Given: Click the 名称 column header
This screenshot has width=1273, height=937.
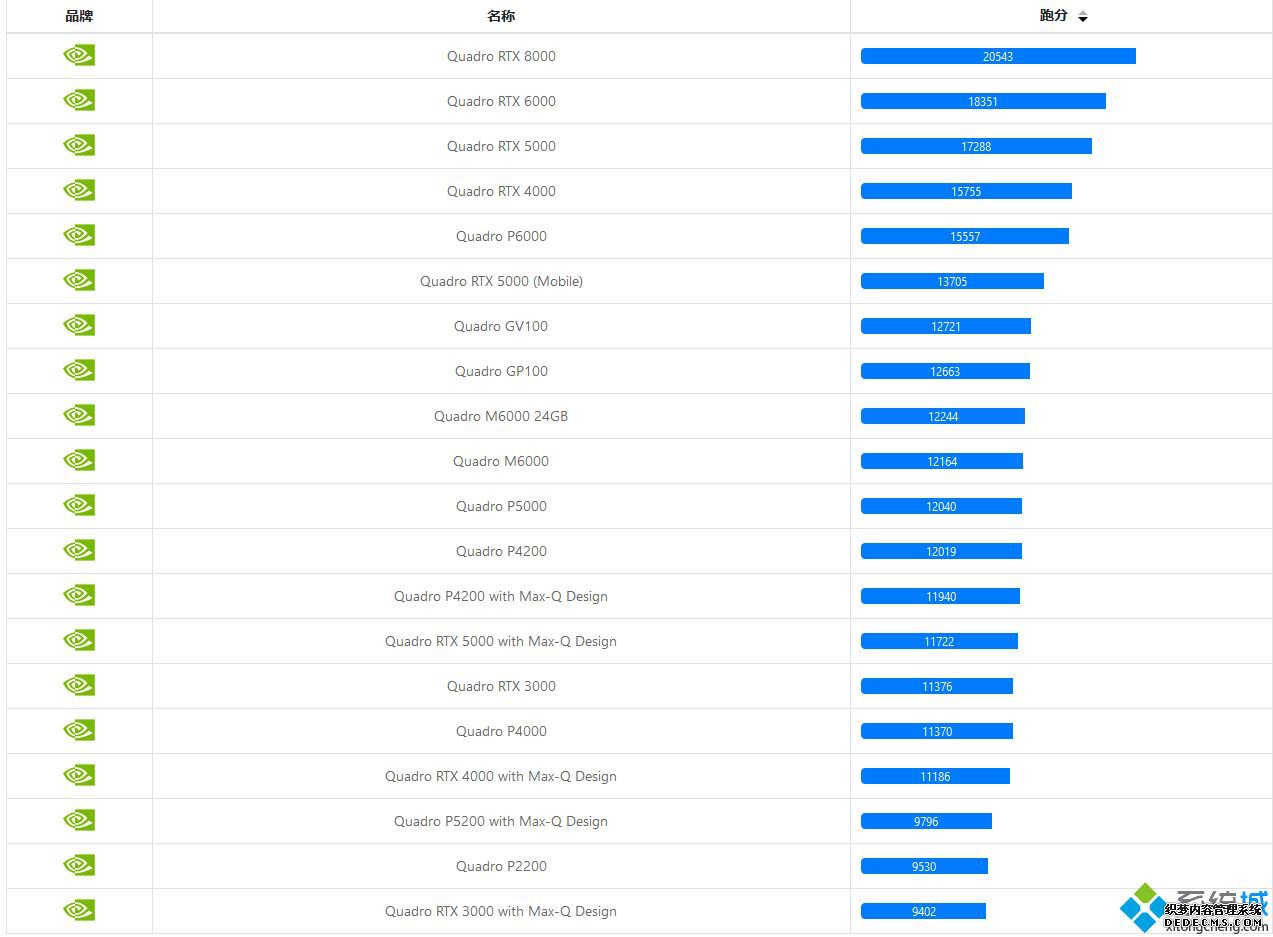Looking at the screenshot, I should click(x=501, y=16).
